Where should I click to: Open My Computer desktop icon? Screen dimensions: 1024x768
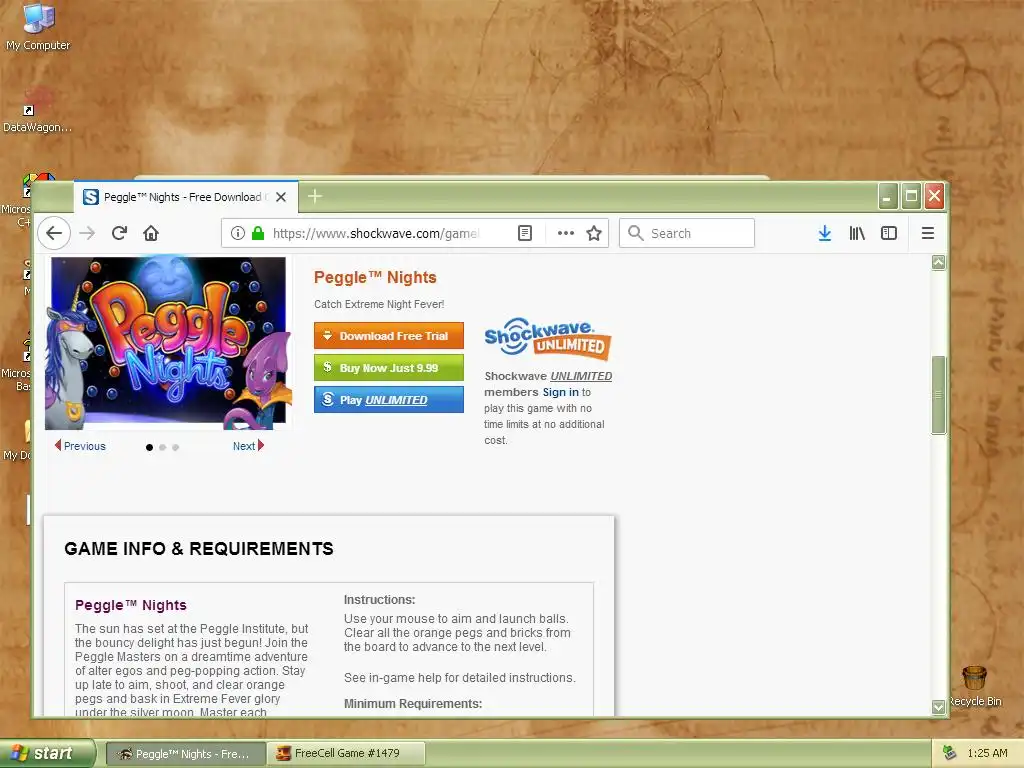click(x=38, y=27)
